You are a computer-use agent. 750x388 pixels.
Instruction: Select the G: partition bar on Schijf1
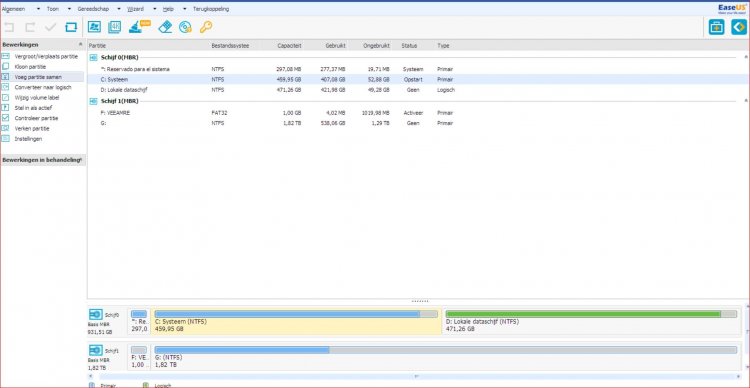pos(445,358)
